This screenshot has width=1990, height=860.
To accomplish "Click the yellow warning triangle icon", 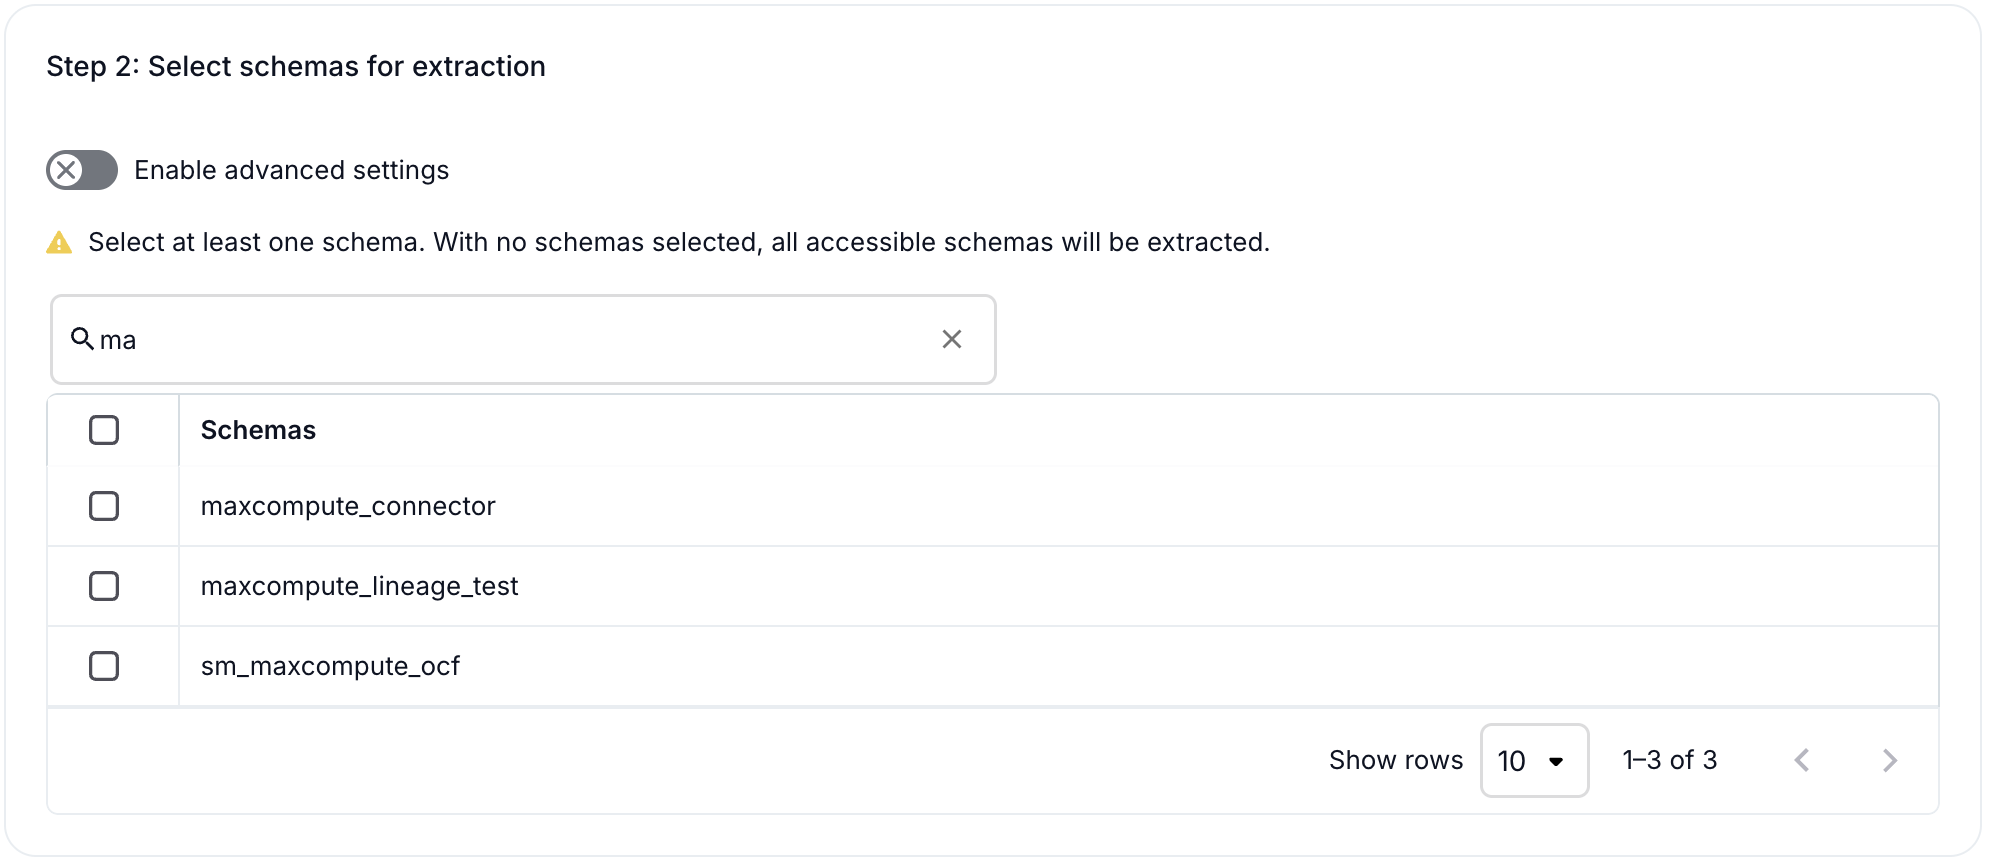I will [59, 243].
